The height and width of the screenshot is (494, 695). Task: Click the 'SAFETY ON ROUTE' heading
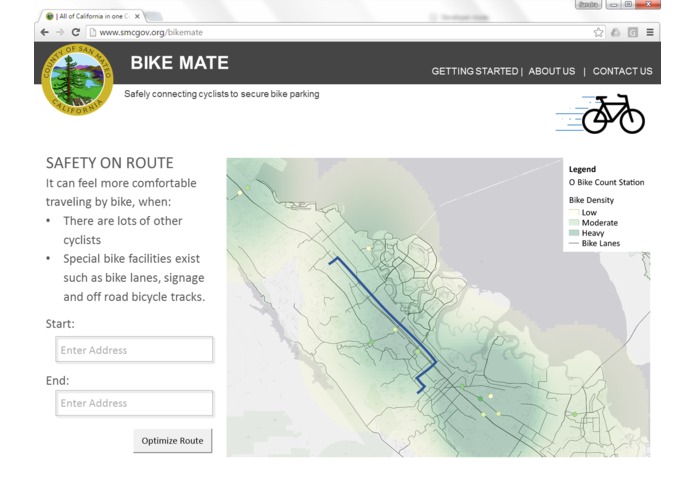[109, 163]
